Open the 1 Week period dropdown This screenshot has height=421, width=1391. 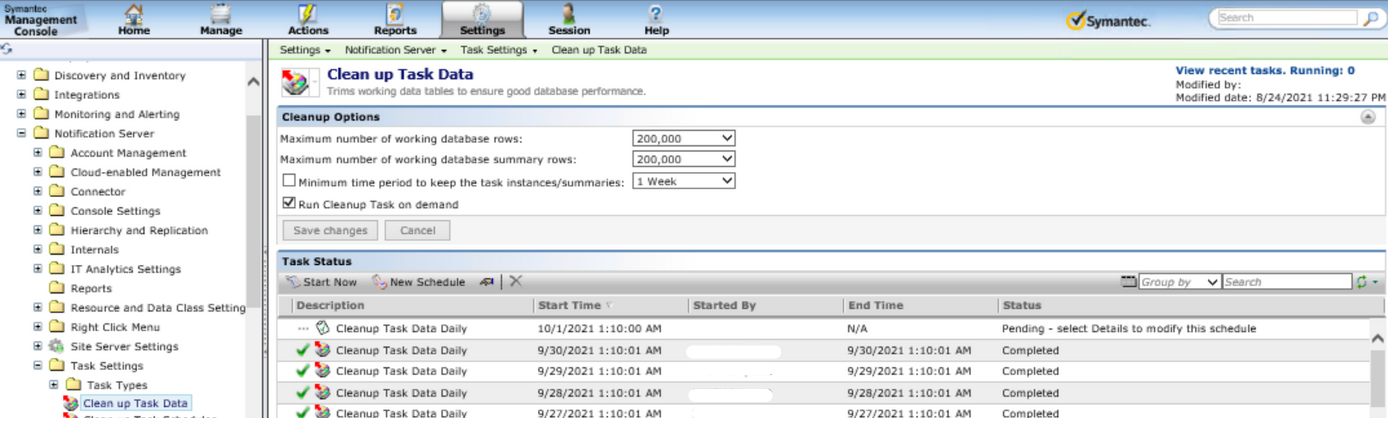tap(684, 181)
